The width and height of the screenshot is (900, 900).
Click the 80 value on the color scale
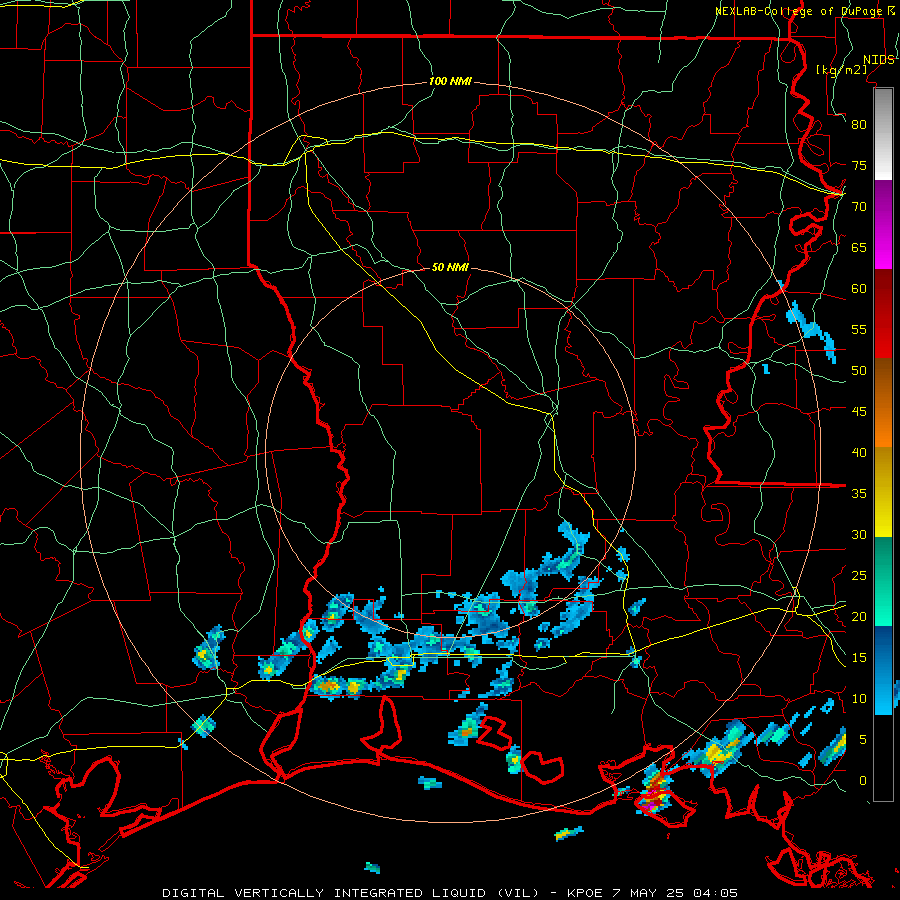pyautogui.click(x=859, y=125)
